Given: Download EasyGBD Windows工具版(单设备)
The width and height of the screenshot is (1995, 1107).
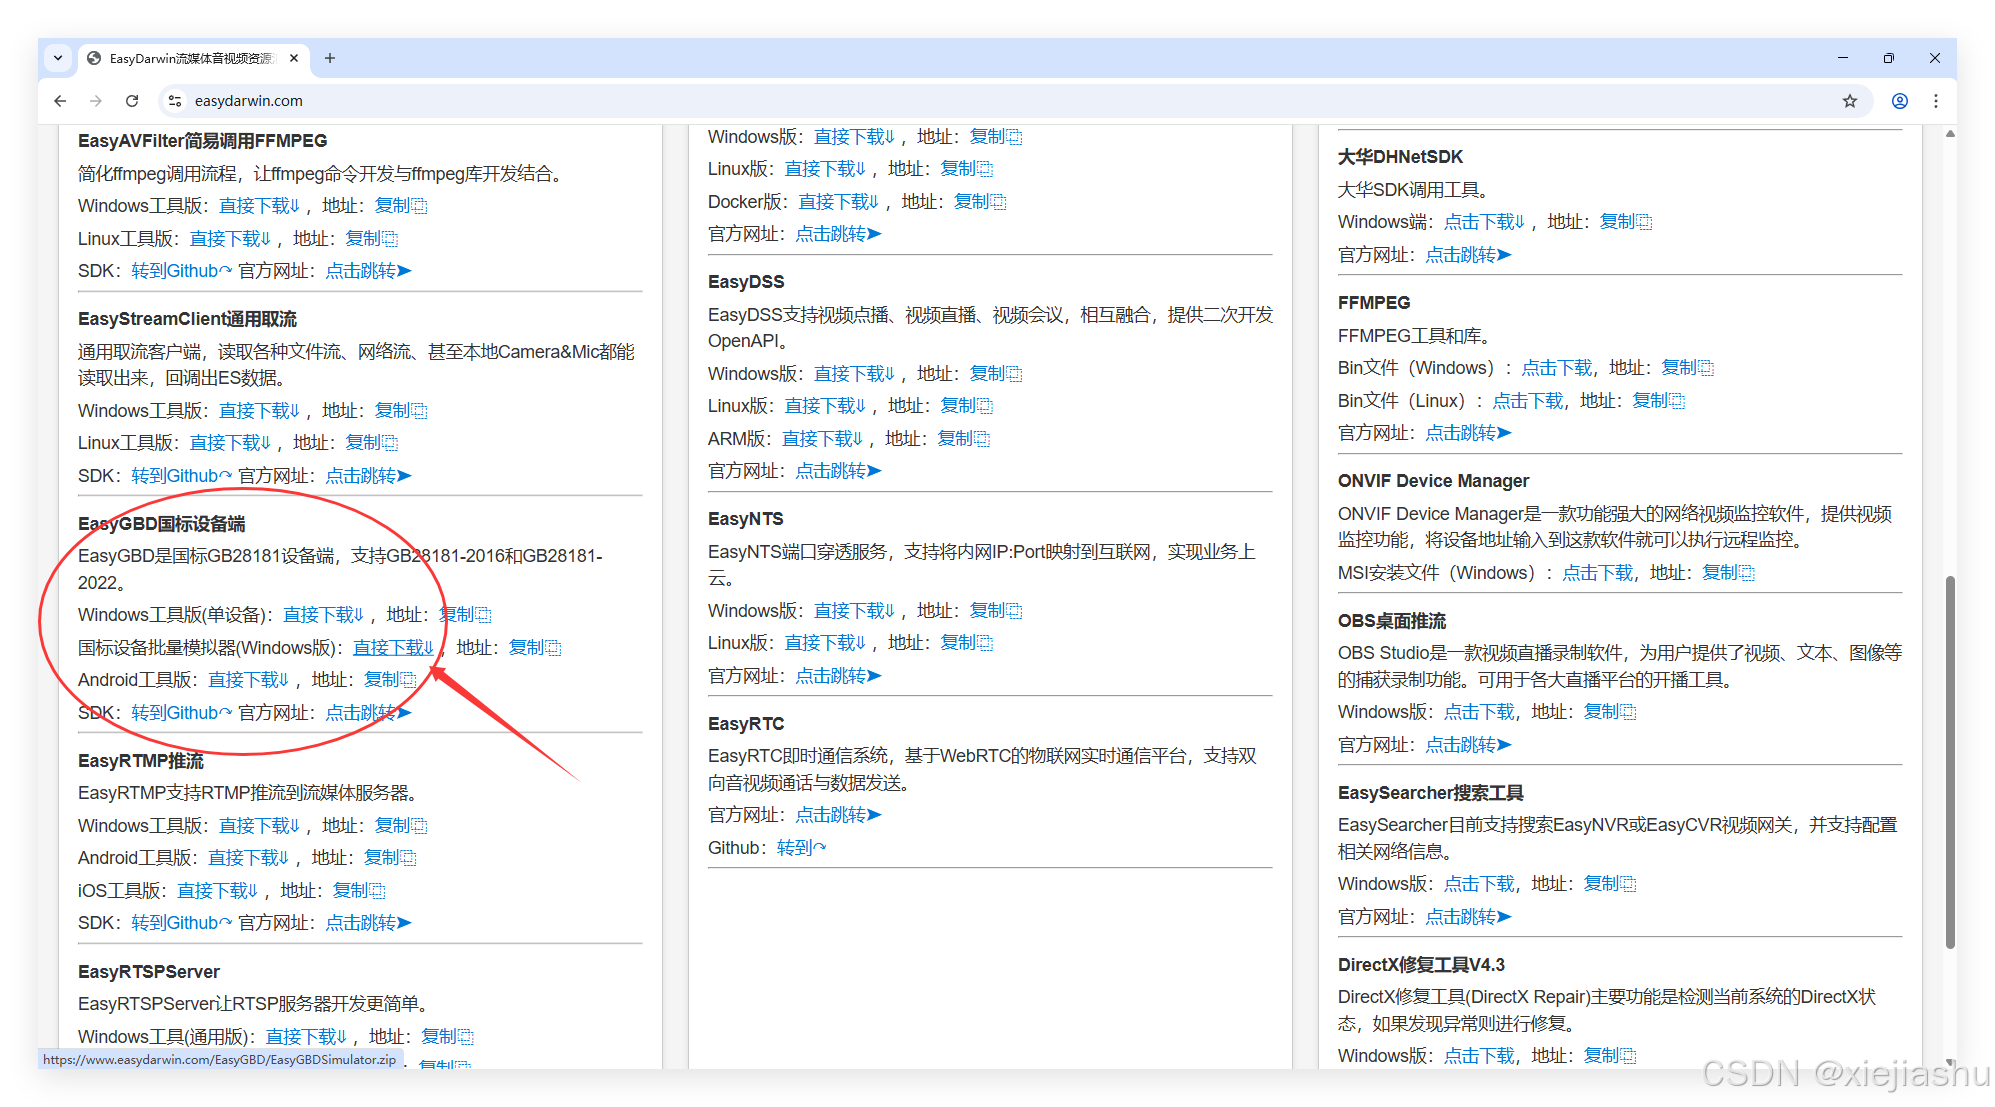Looking at the screenshot, I should tap(323, 615).
